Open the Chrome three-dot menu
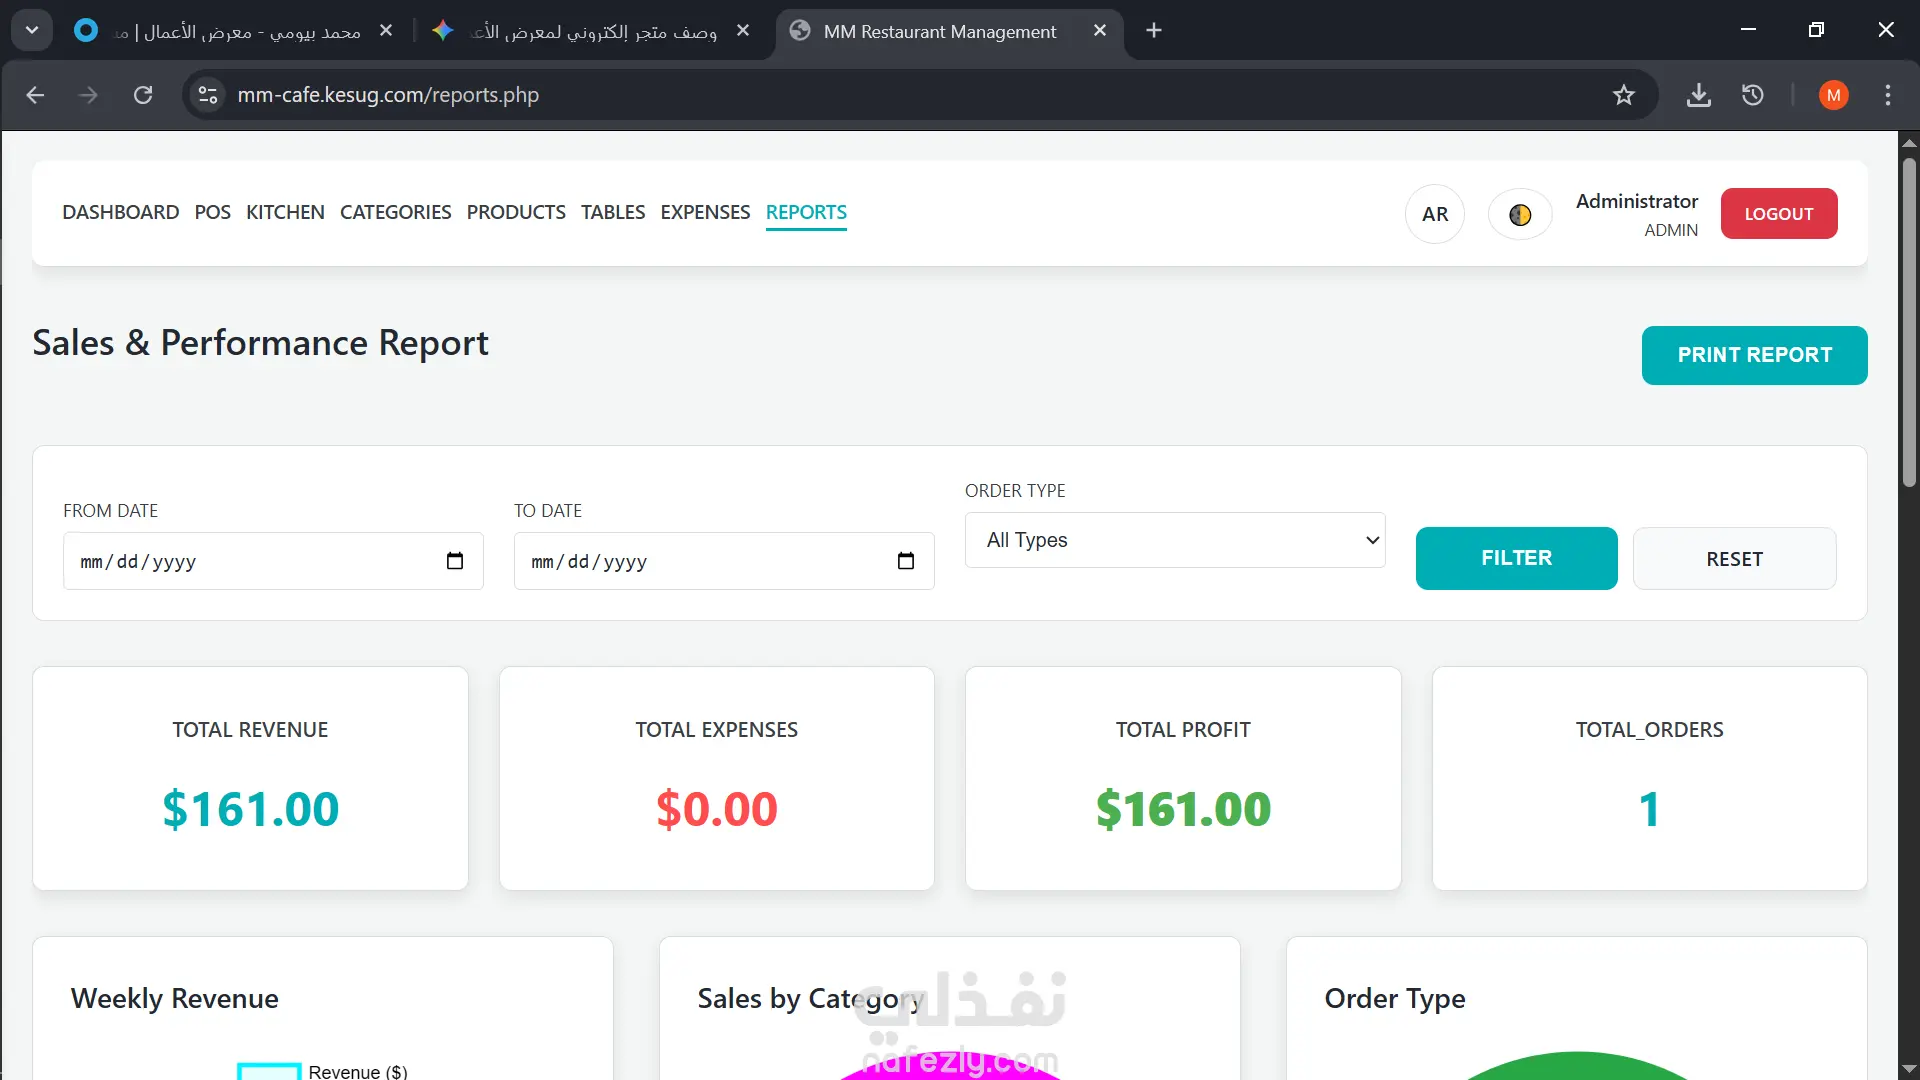 [x=1888, y=95]
